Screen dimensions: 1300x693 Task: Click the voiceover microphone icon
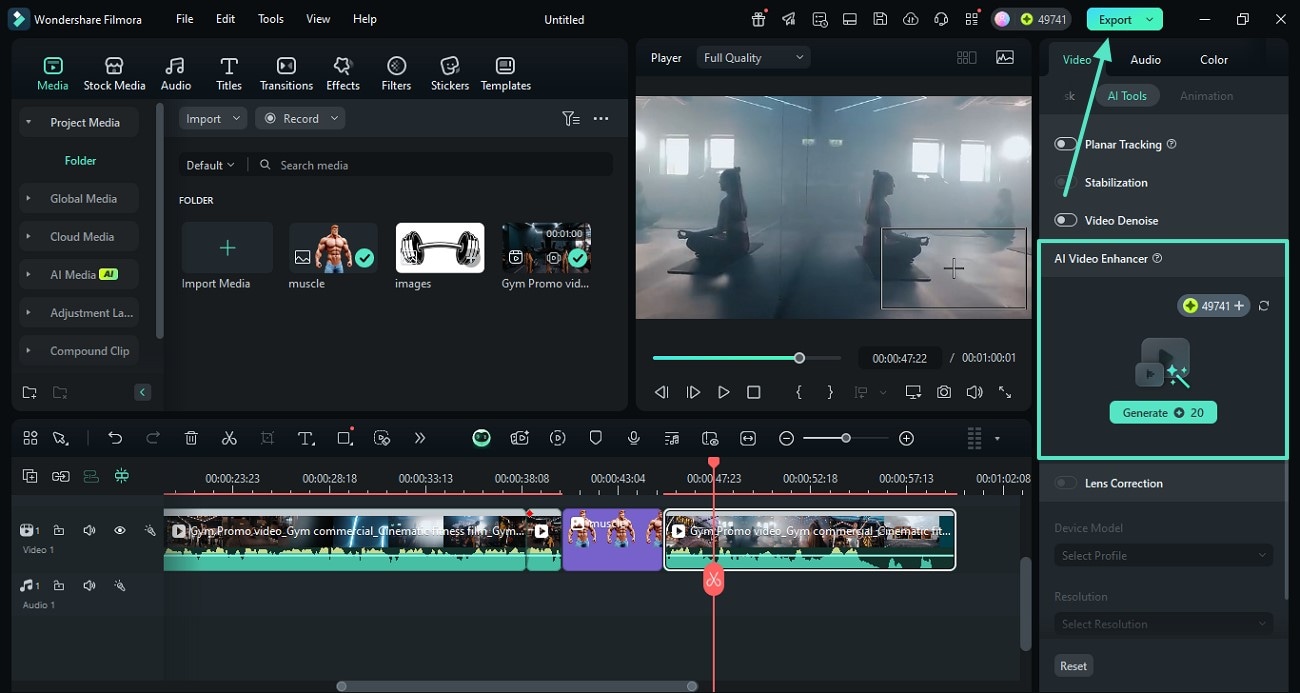tap(633, 438)
